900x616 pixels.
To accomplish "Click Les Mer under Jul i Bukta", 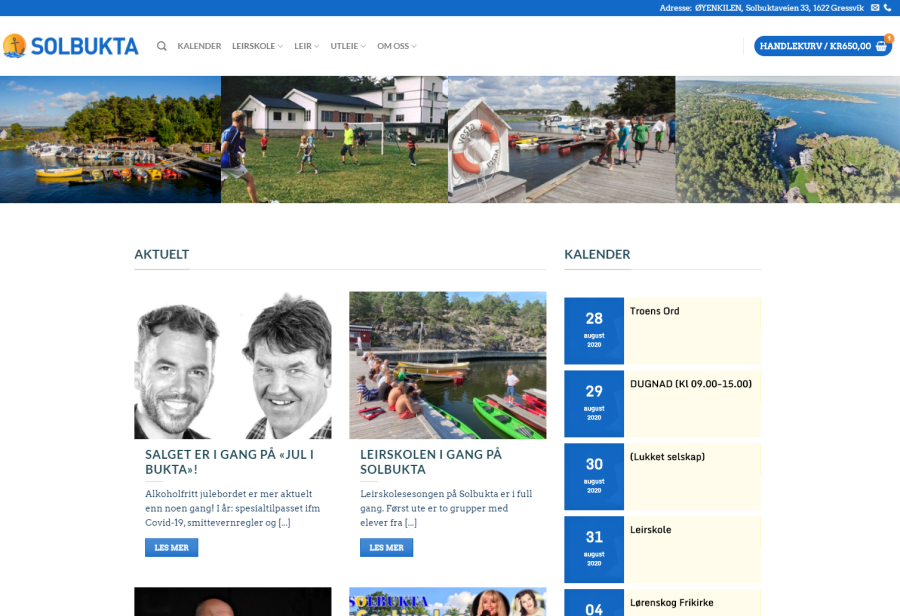I will pos(171,548).
